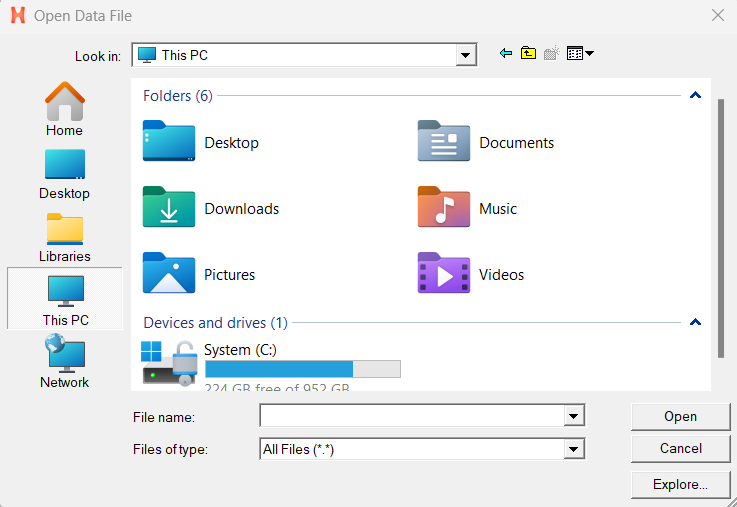Open the Files of type dropdown arrow

click(x=573, y=449)
